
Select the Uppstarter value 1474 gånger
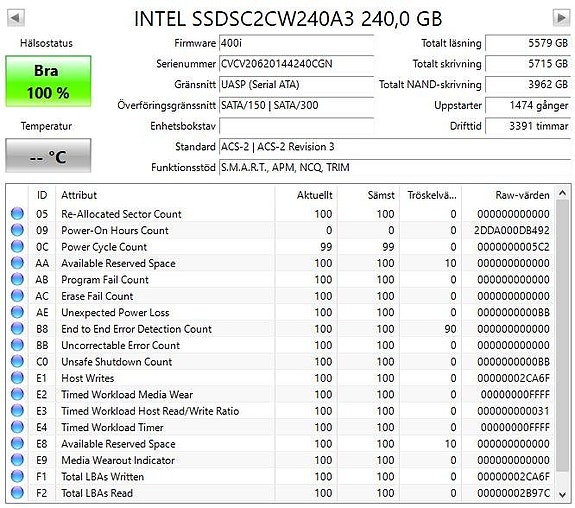[x=528, y=105]
